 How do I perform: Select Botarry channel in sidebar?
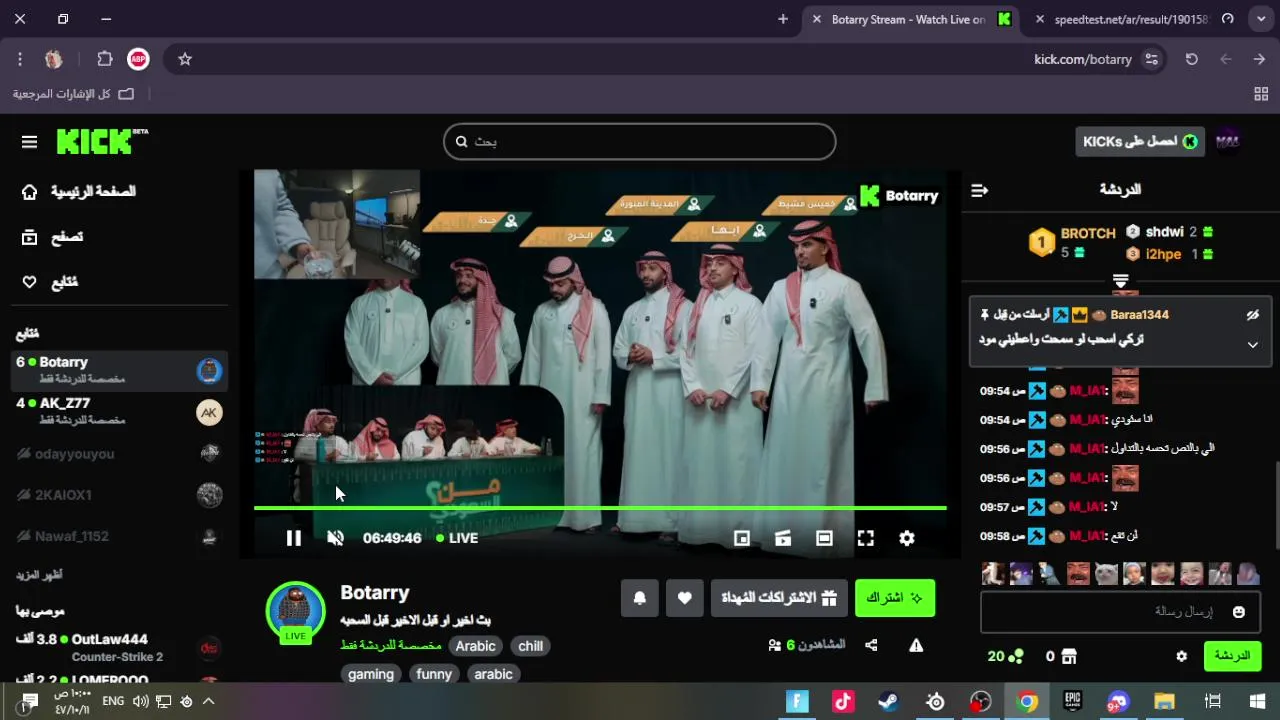click(118, 370)
